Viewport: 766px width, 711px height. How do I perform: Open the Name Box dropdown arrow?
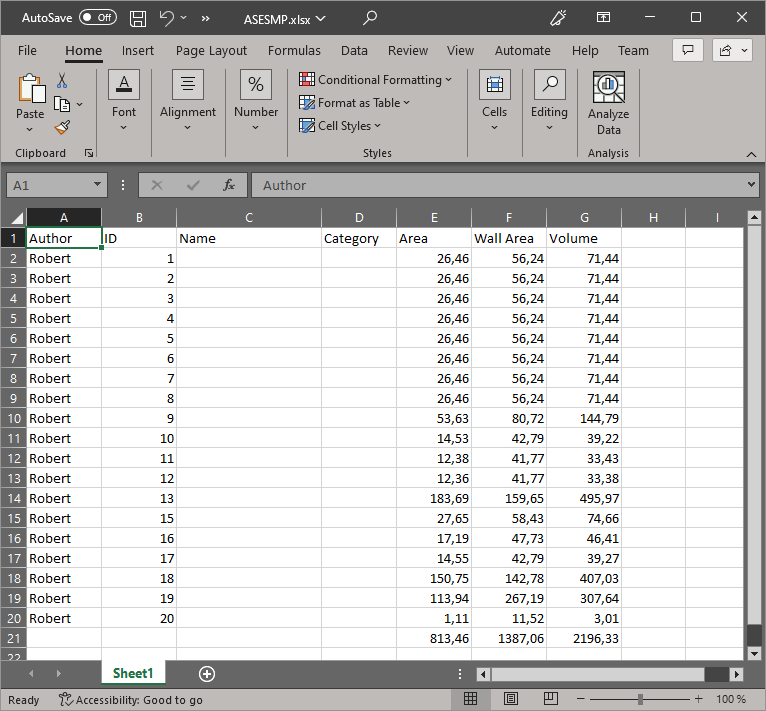tap(97, 185)
